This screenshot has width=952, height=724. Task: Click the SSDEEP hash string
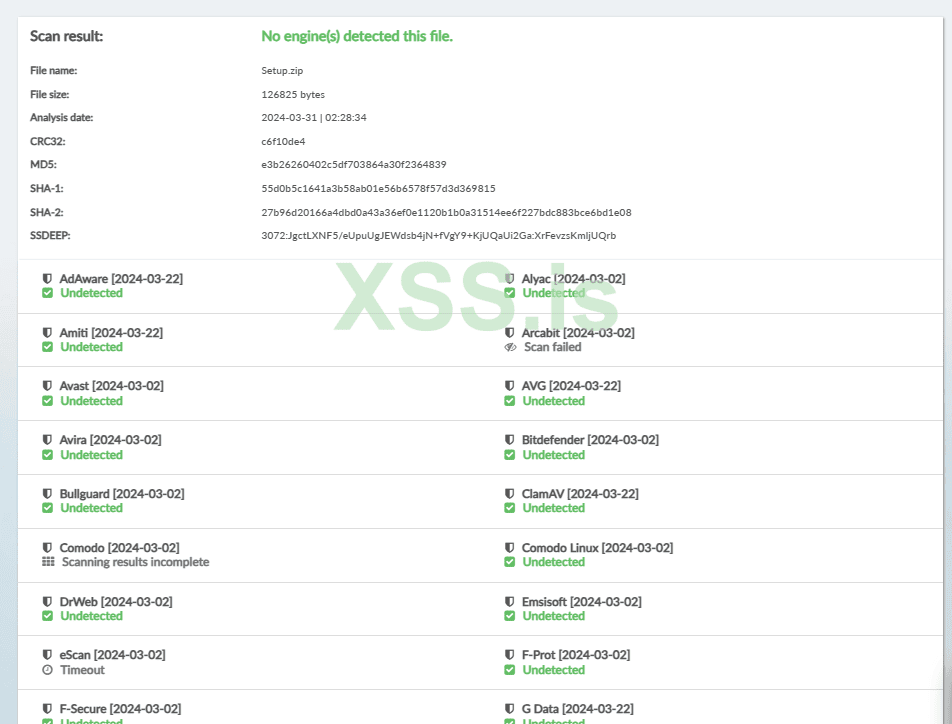pyautogui.click(x=438, y=236)
